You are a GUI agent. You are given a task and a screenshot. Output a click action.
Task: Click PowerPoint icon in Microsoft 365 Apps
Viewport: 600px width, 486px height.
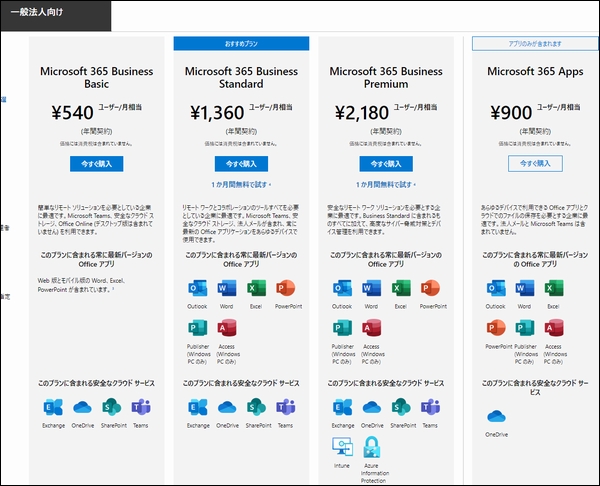coord(496,328)
